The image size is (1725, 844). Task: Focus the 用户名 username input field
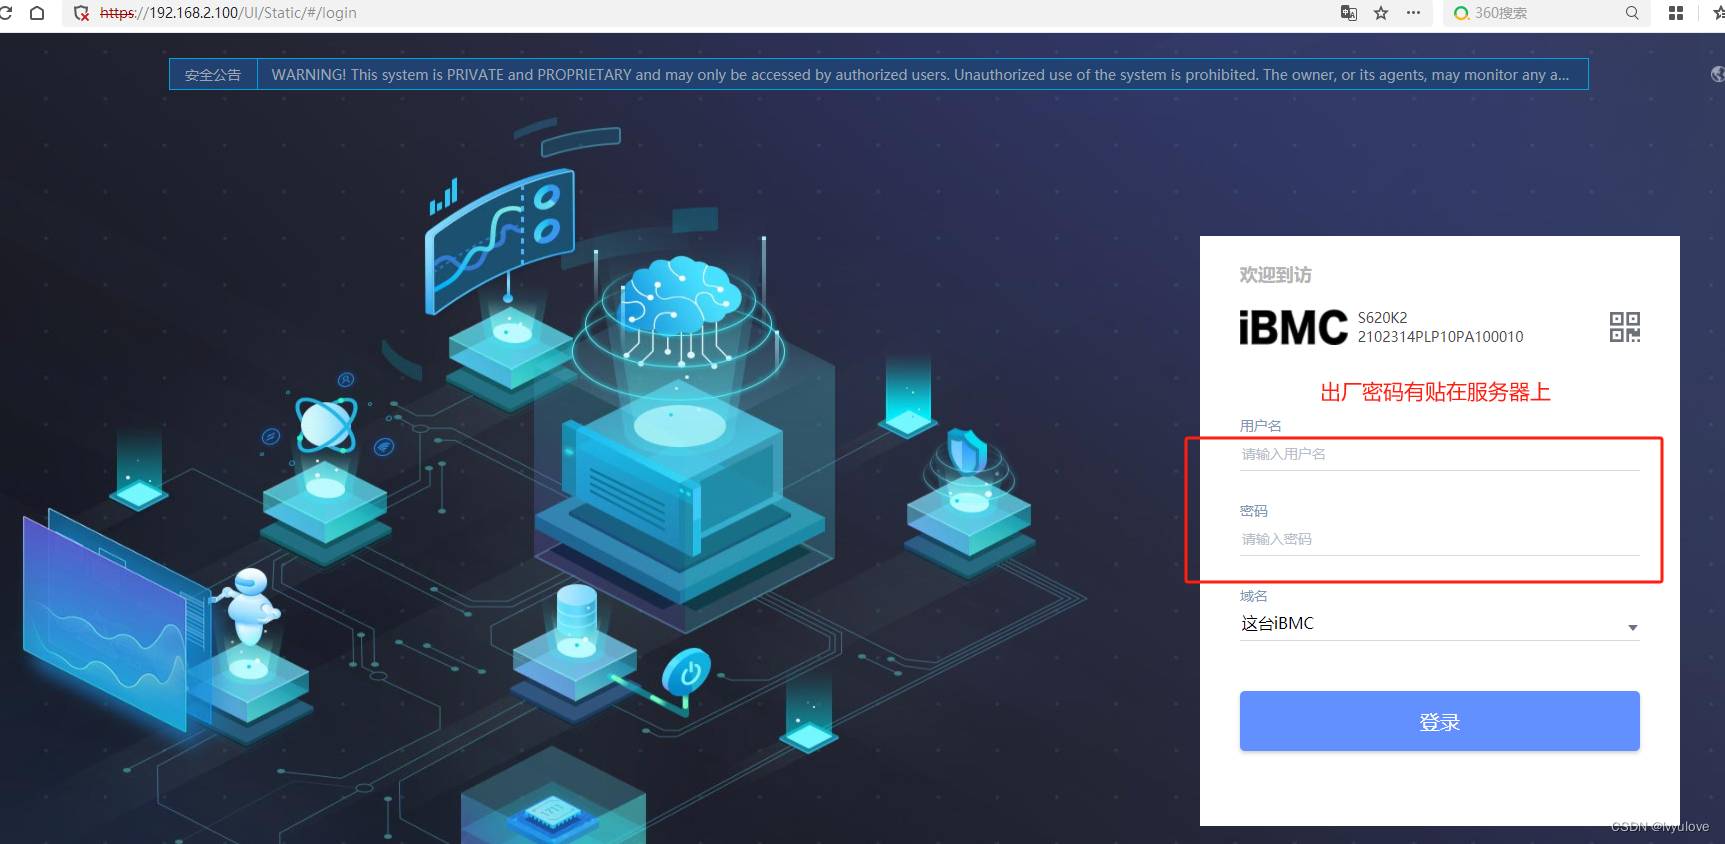point(1438,454)
